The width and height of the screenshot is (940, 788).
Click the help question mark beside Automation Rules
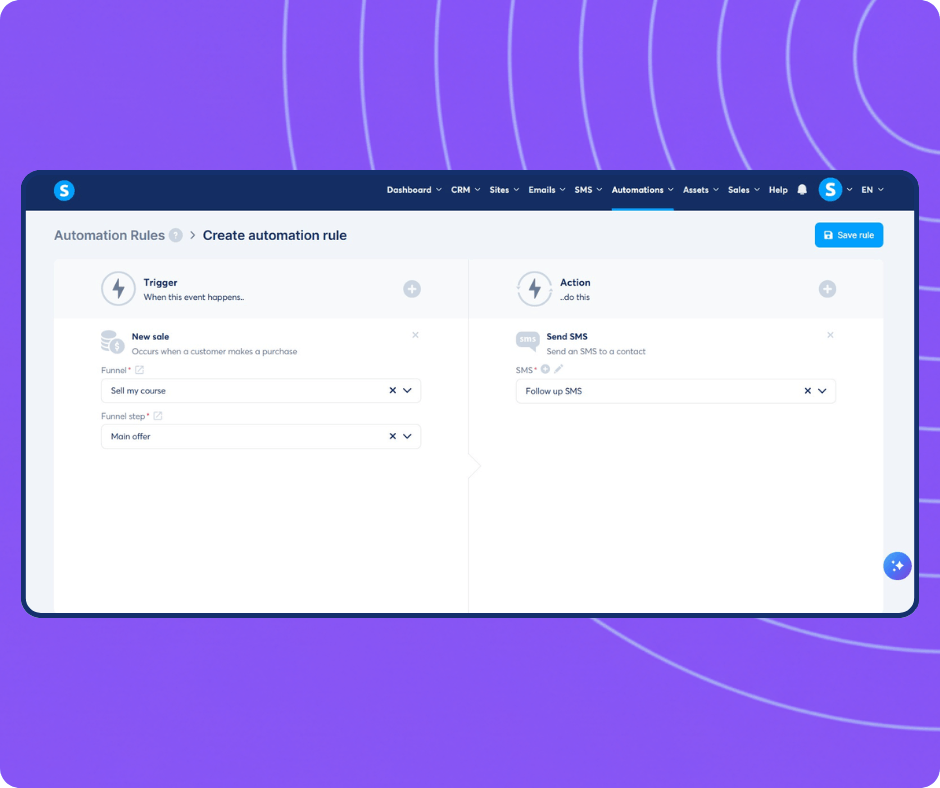(x=176, y=235)
